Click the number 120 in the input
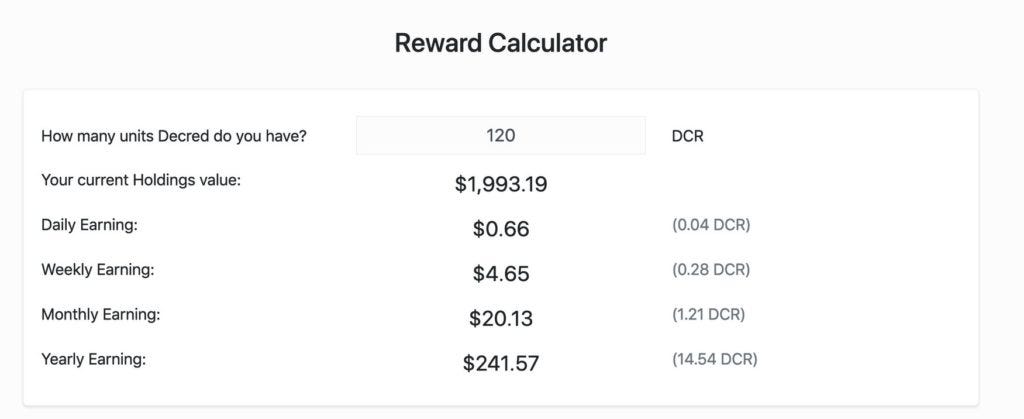1024x419 pixels. point(501,135)
